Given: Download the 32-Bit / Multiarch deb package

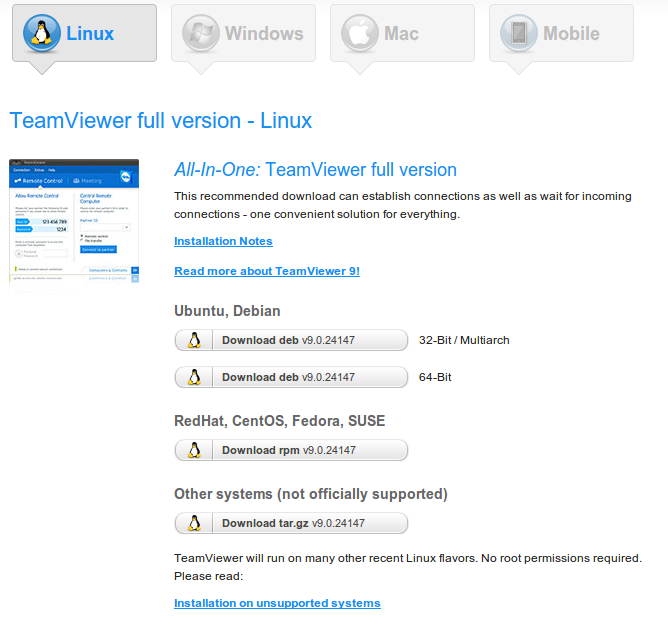Looking at the screenshot, I should (291, 340).
